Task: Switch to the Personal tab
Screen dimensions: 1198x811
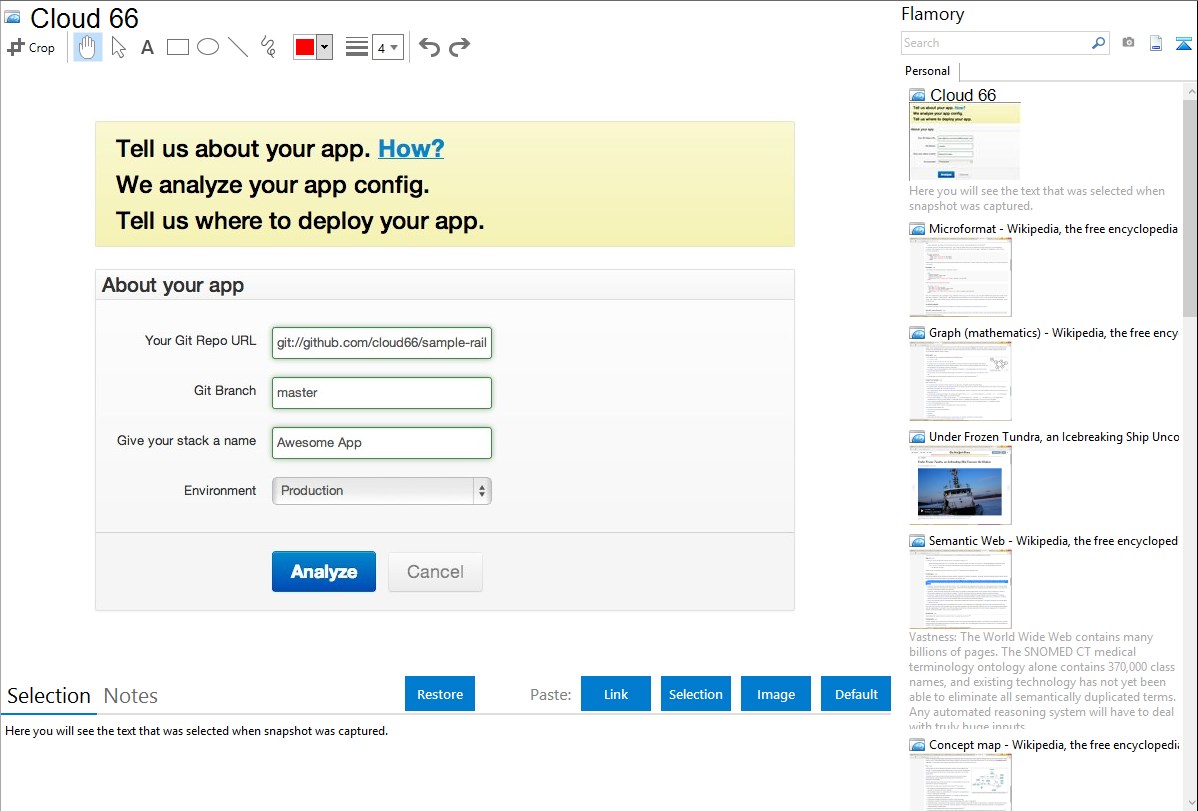Action: (928, 71)
